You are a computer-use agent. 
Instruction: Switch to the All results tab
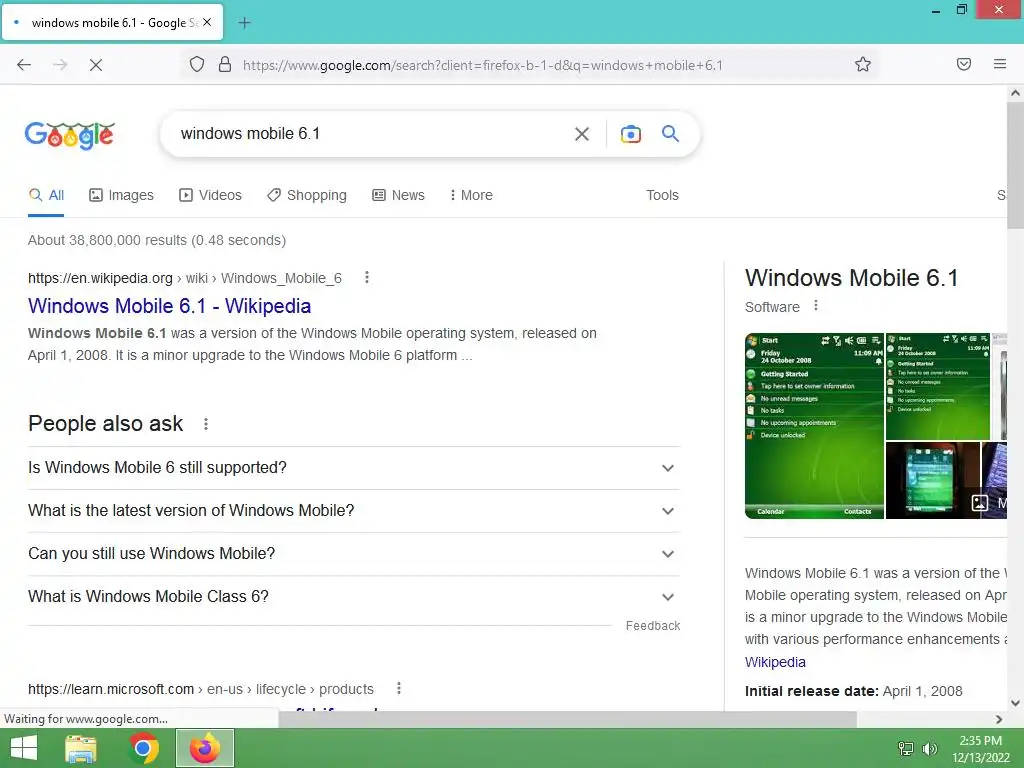coord(46,195)
